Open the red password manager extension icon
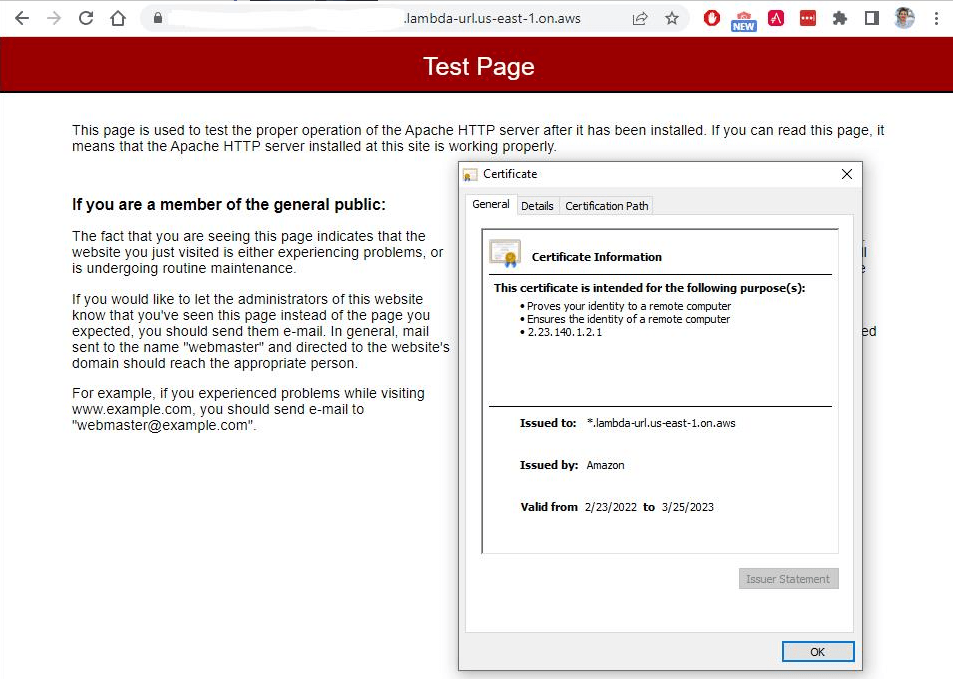Image resolution: width=953 pixels, height=679 pixels. [x=808, y=18]
